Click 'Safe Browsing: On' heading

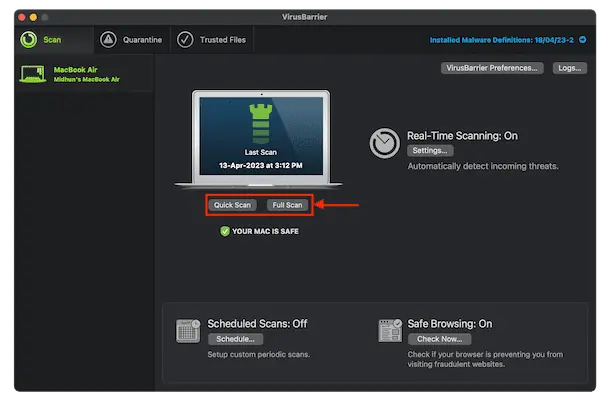tap(450, 324)
